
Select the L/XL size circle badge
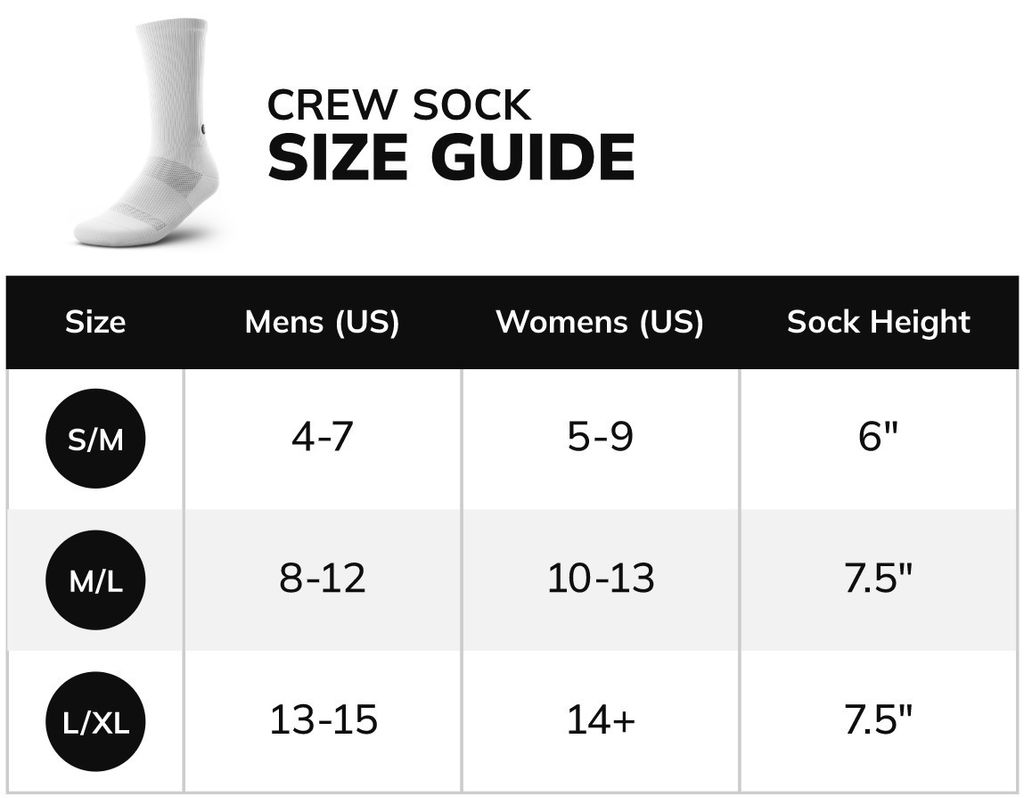coord(95,721)
